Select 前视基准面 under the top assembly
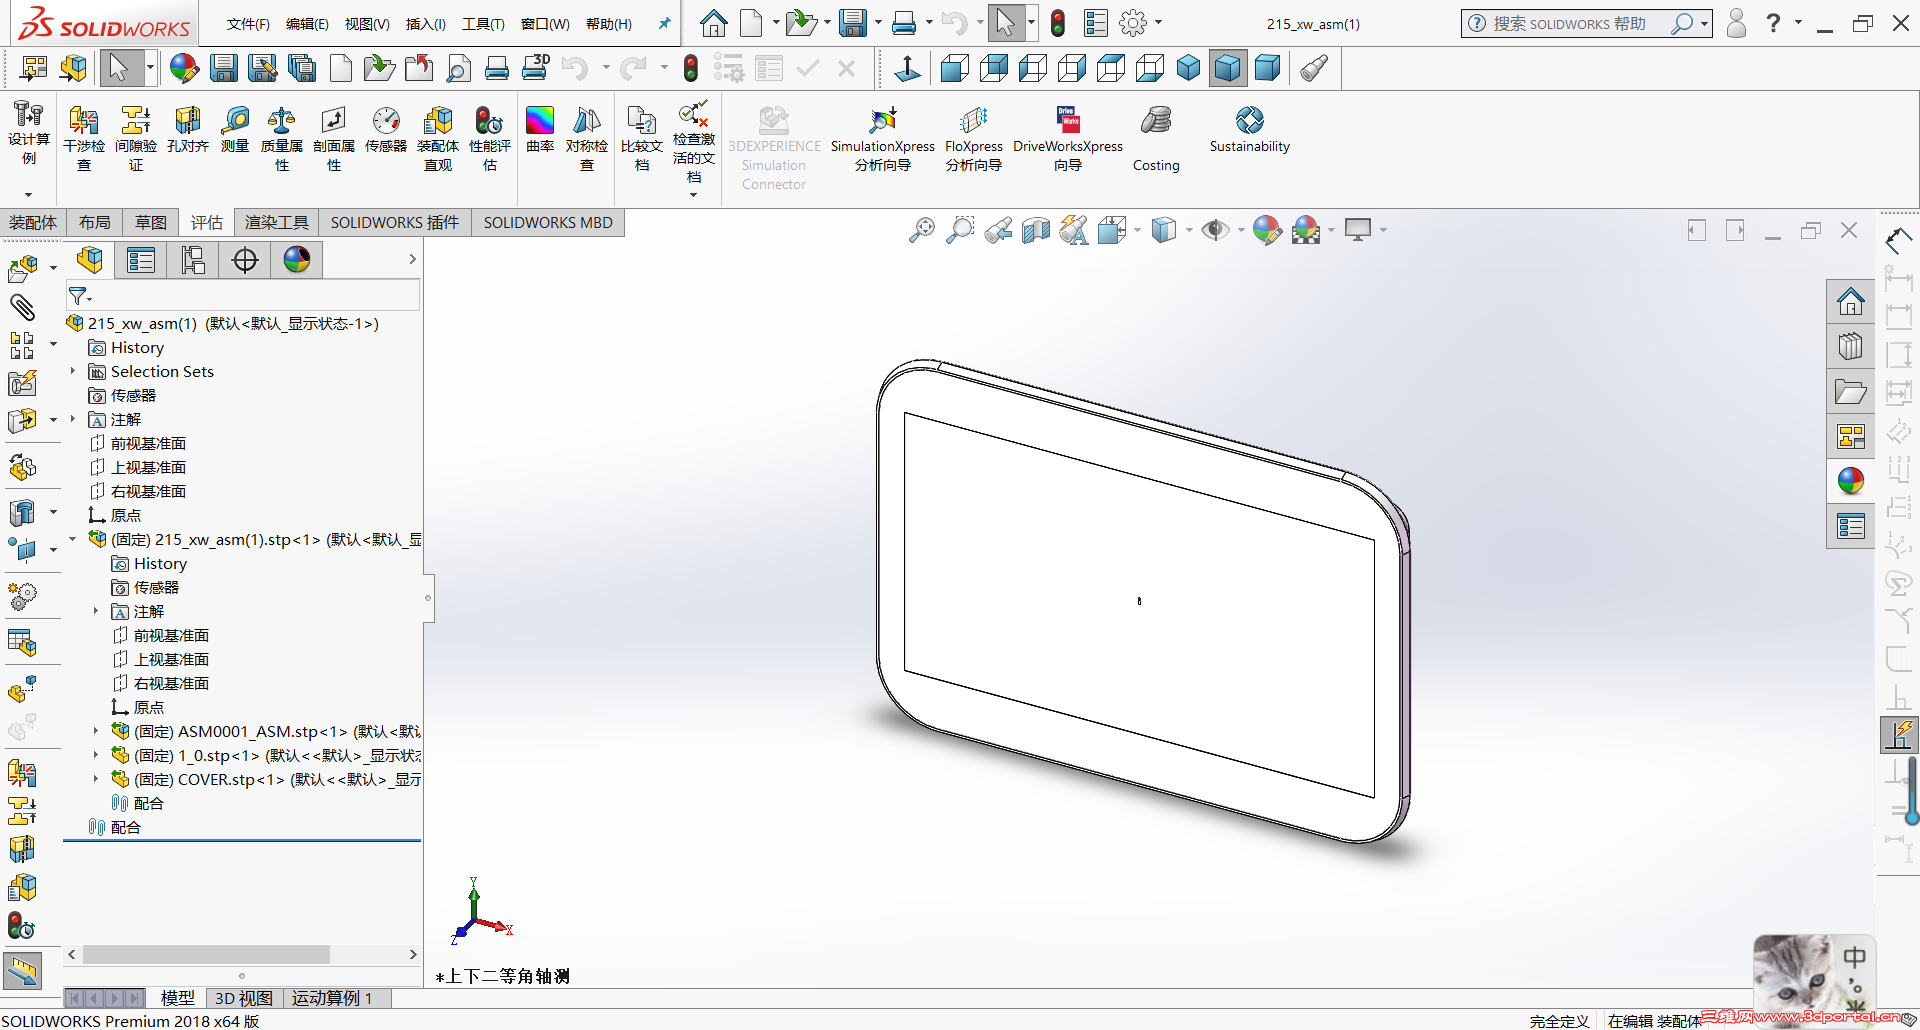The width and height of the screenshot is (1920, 1030). pyautogui.click(x=148, y=444)
